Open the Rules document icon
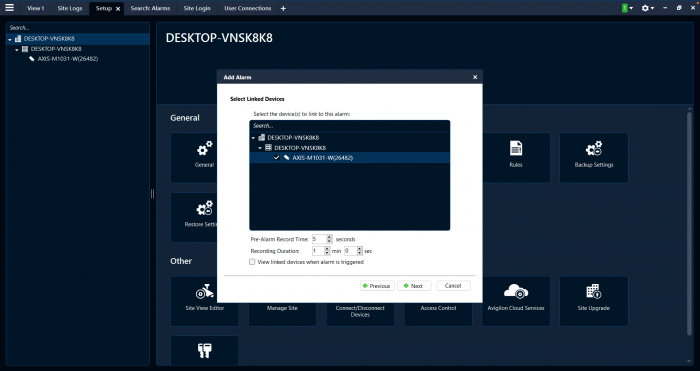This screenshot has width=700, height=371. click(516, 148)
